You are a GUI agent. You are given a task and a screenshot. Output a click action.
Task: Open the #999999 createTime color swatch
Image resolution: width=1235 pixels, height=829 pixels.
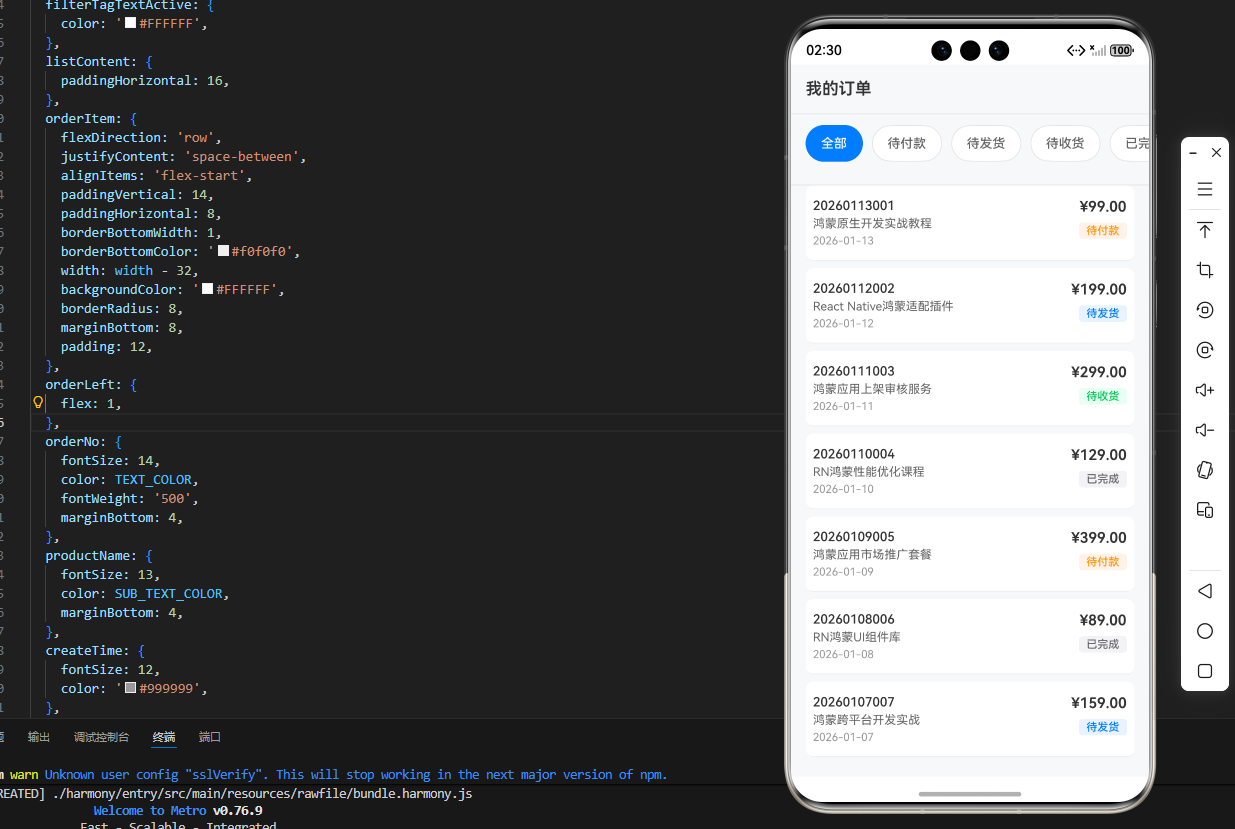coord(130,688)
